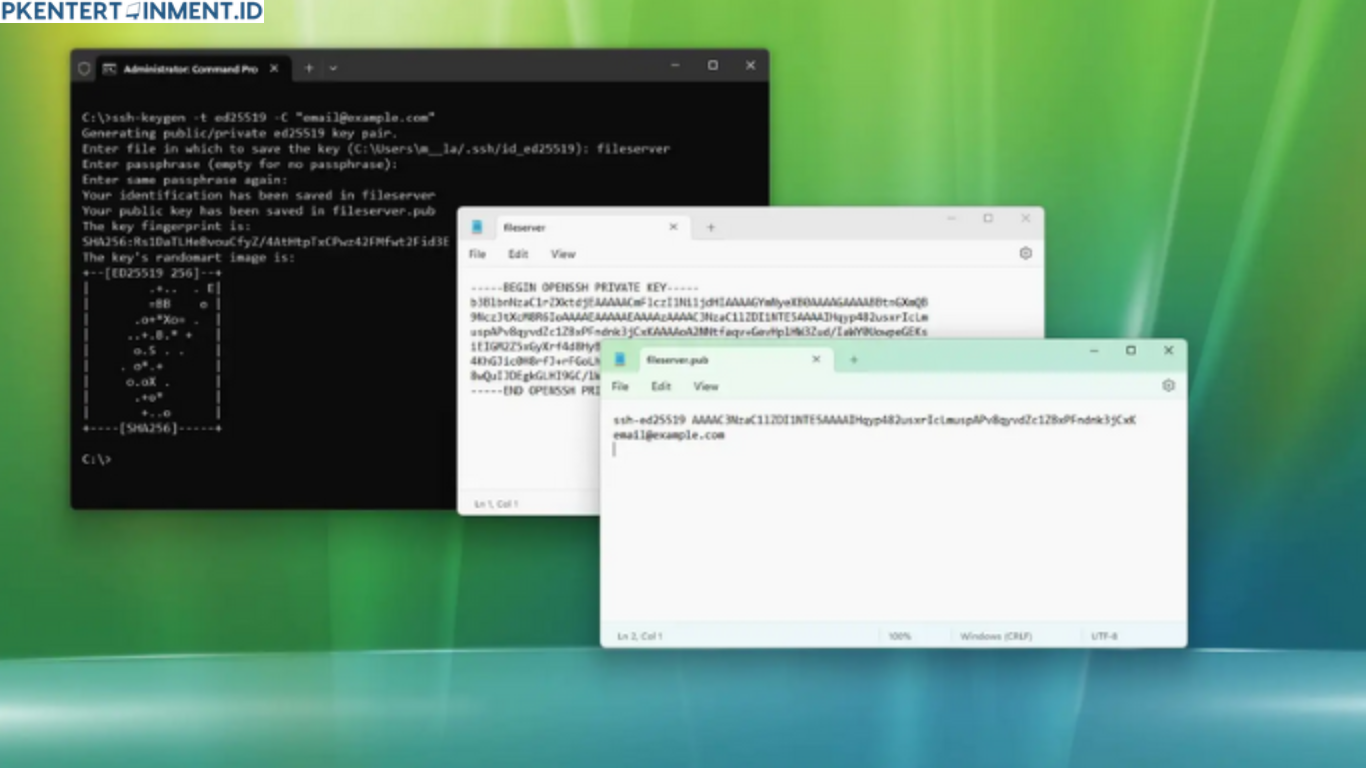Close the fileserver tab
1366x768 pixels.
pyautogui.click(x=673, y=227)
